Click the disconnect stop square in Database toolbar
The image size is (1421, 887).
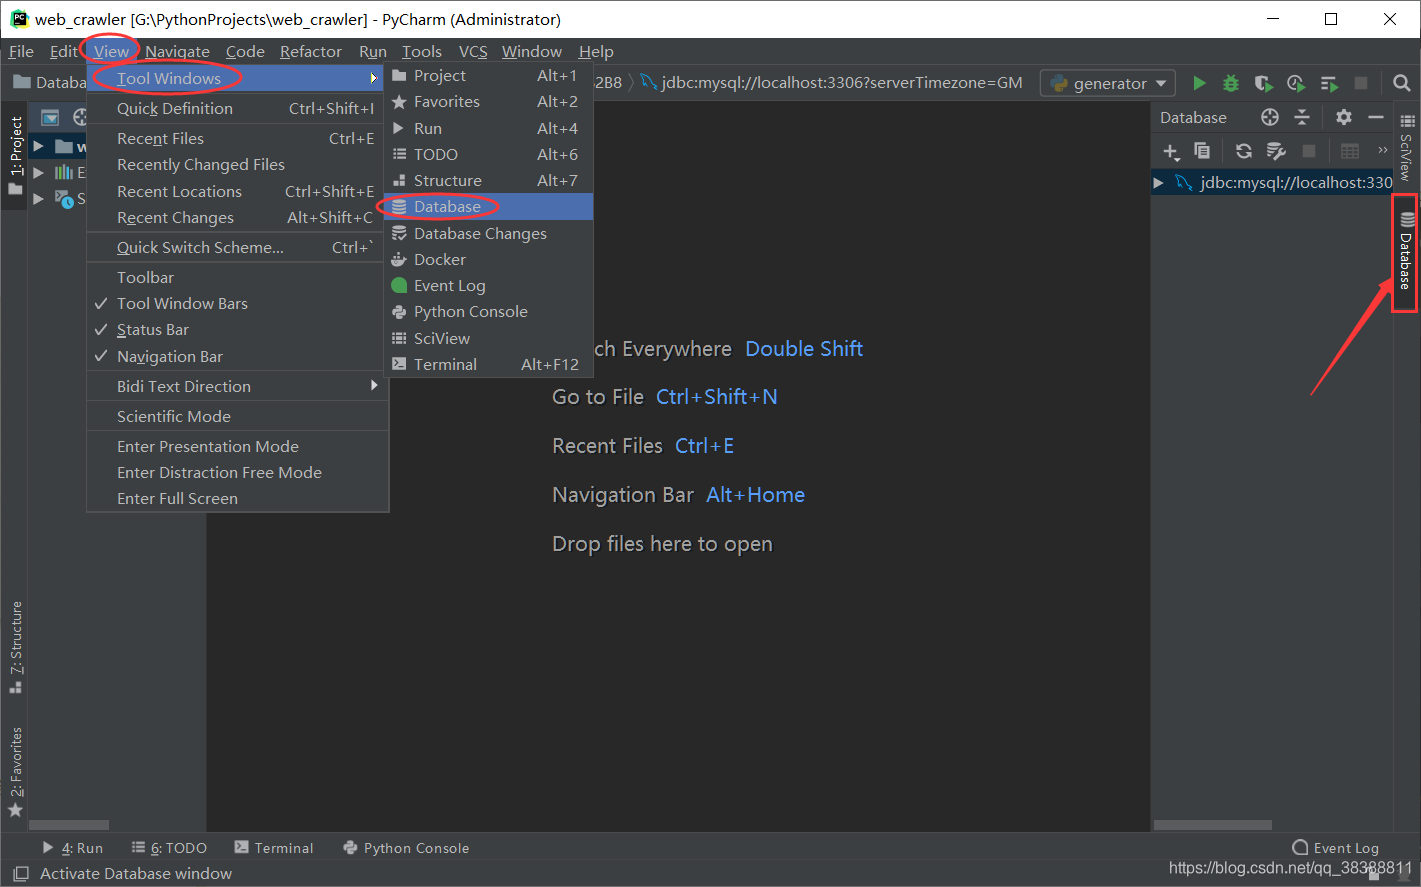click(x=1309, y=151)
